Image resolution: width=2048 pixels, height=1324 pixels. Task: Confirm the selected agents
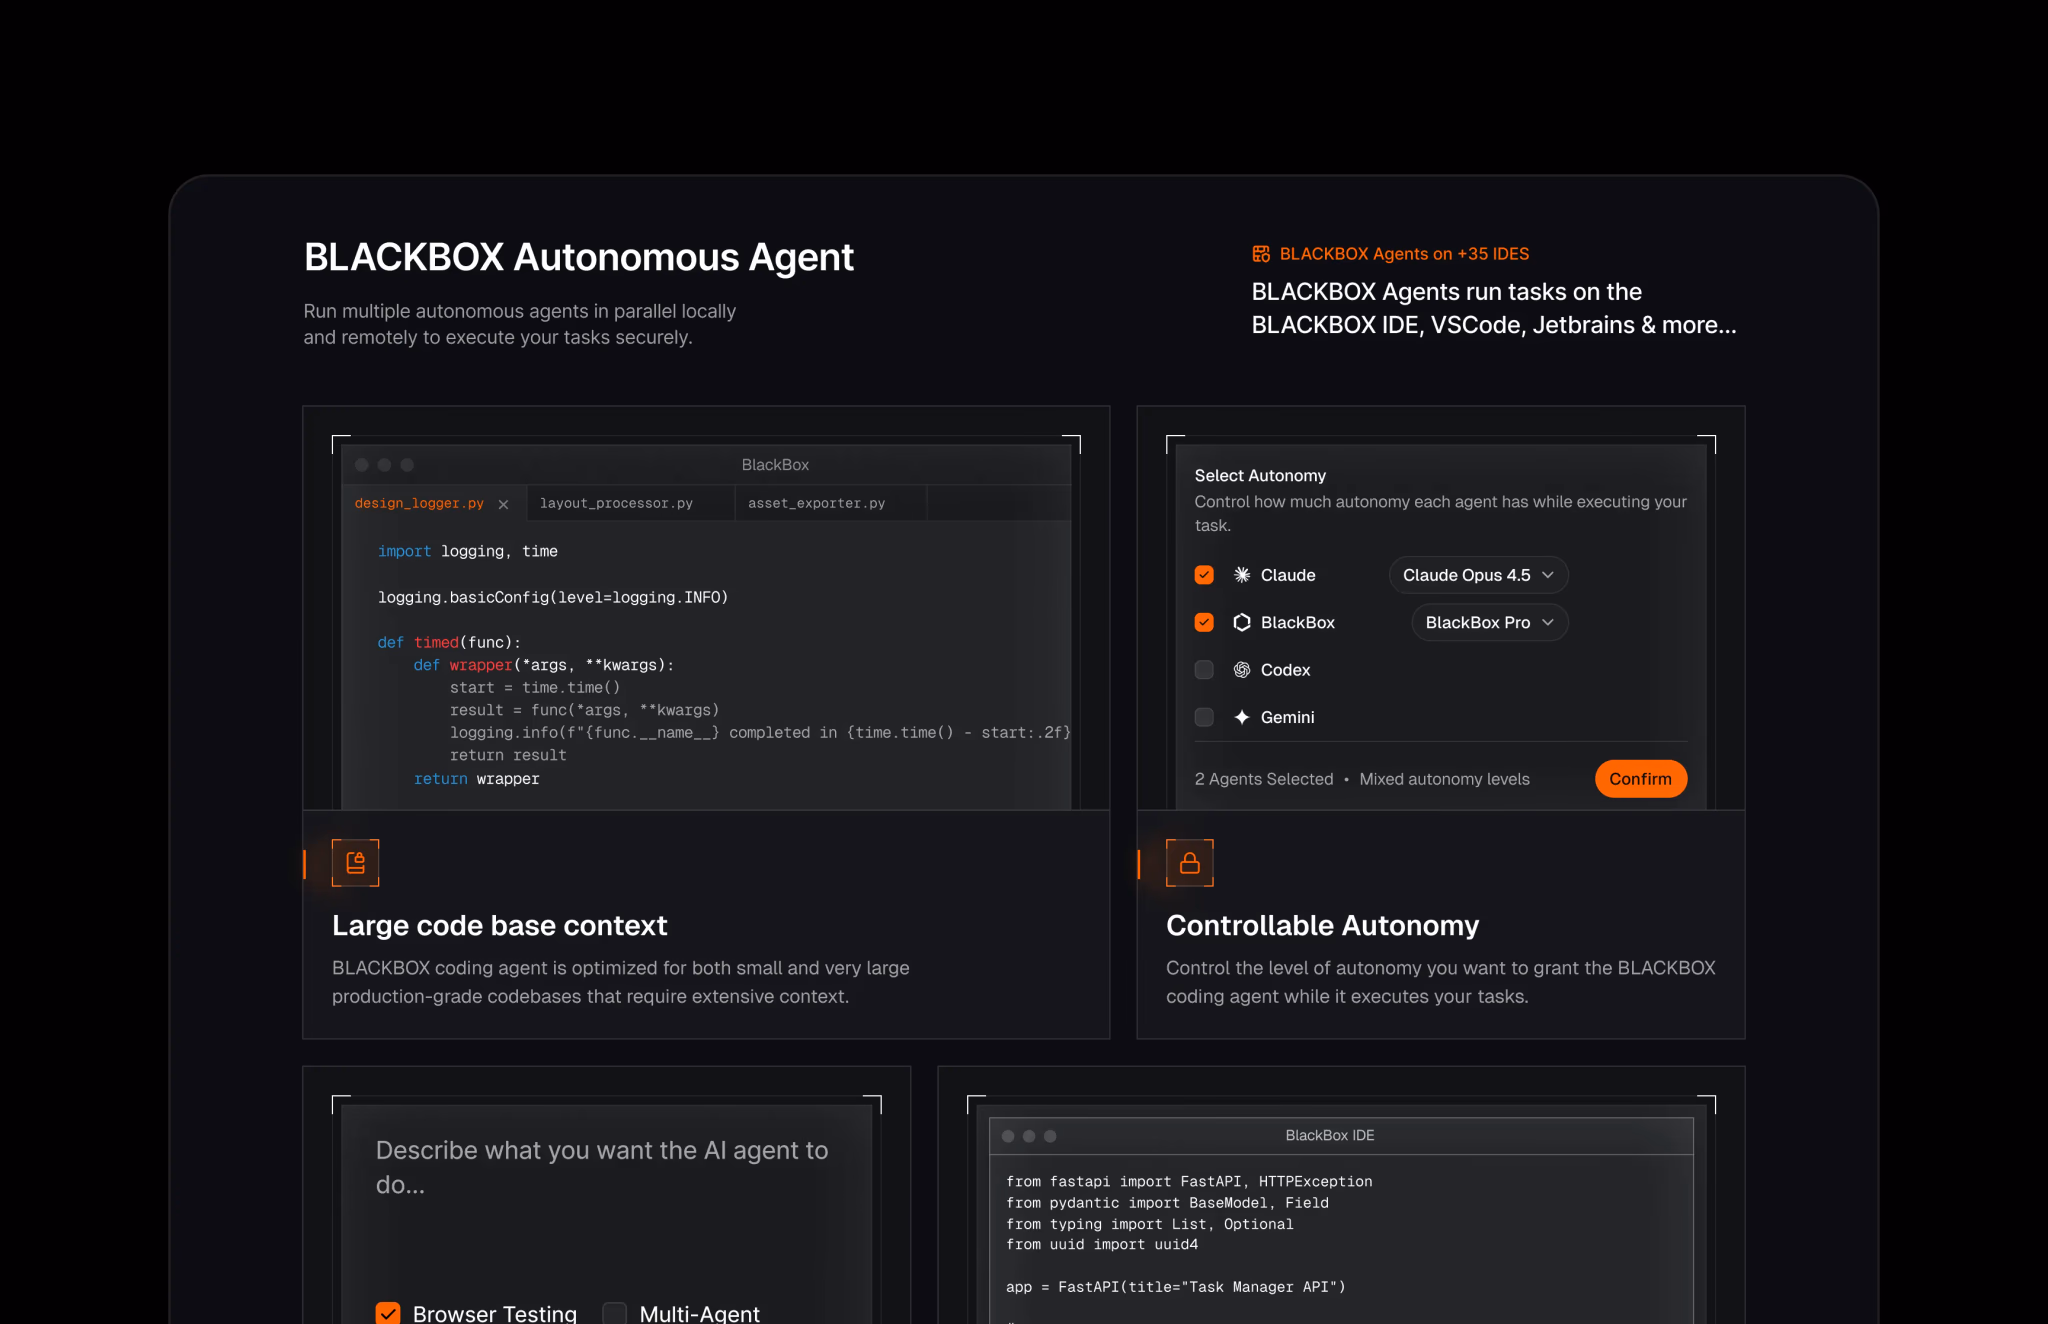pyautogui.click(x=1640, y=779)
